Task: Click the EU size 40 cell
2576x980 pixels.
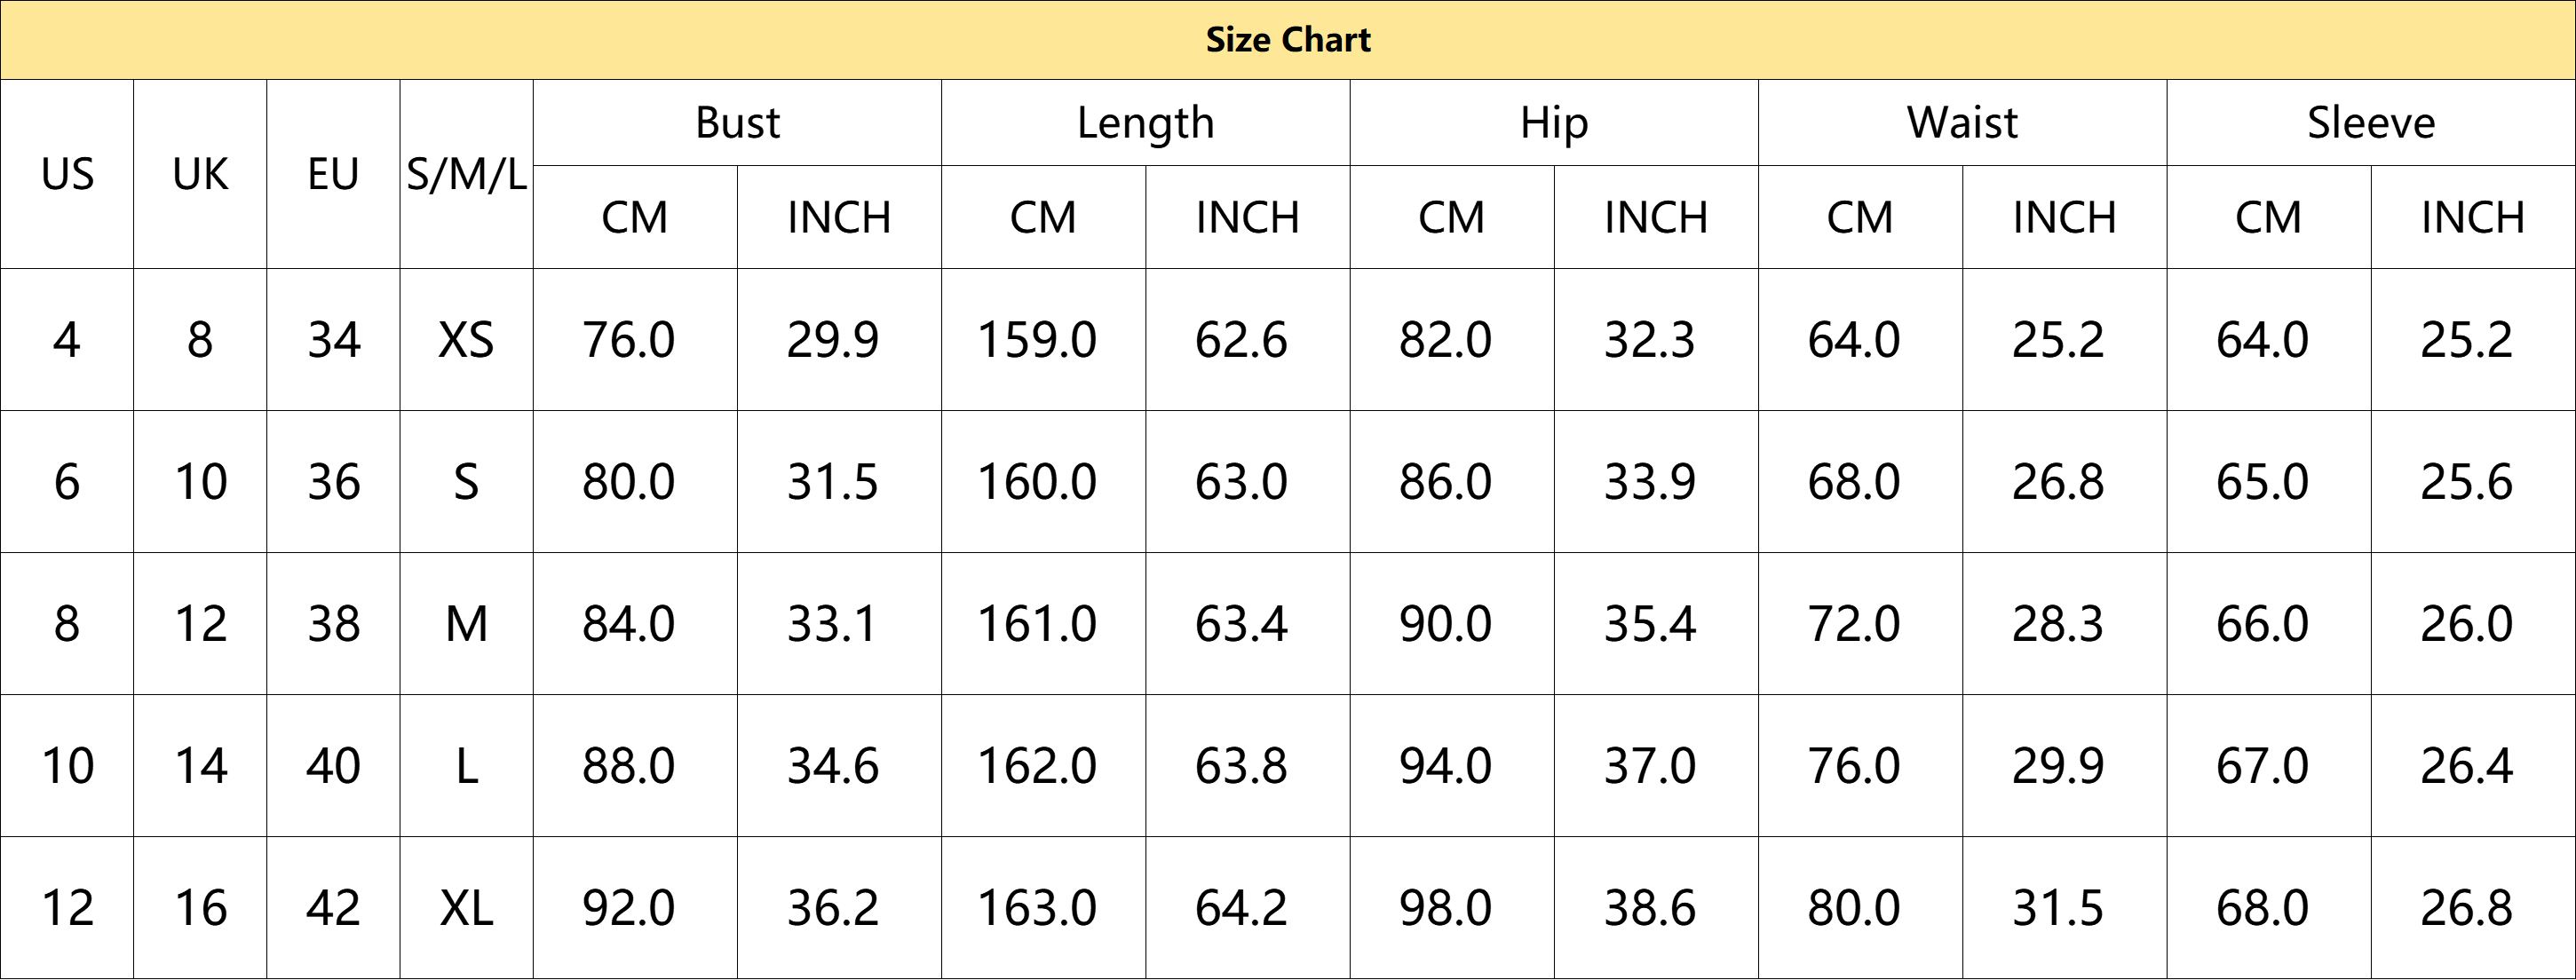Action: click(333, 766)
